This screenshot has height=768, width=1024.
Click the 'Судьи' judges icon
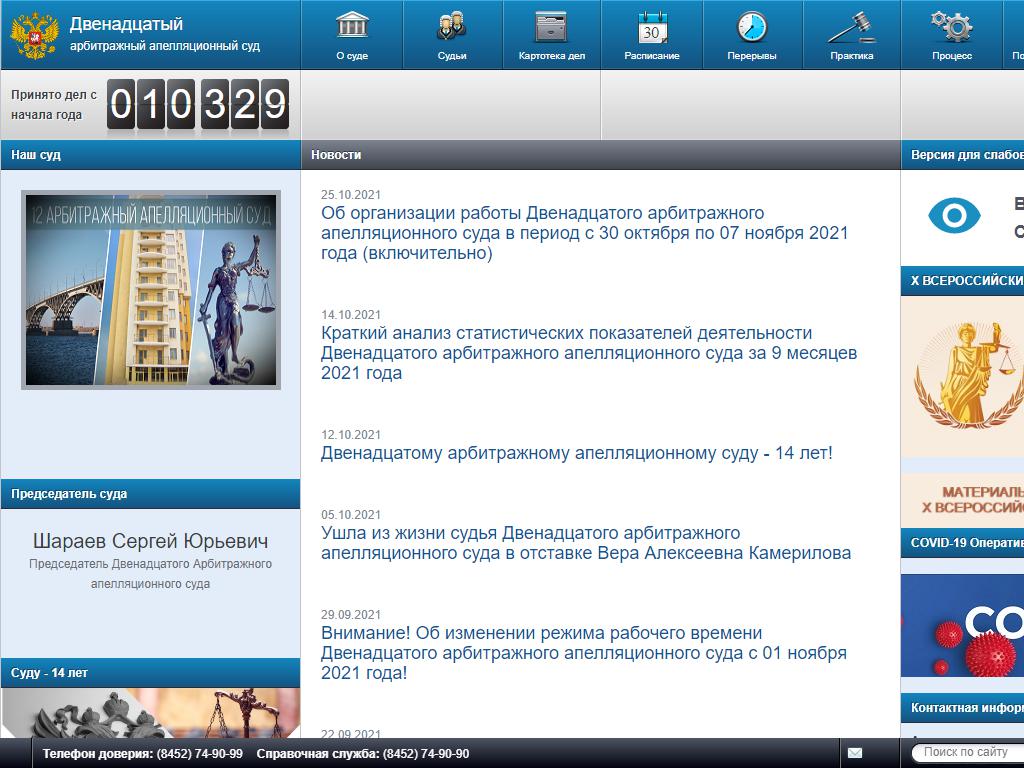click(x=452, y=27)
